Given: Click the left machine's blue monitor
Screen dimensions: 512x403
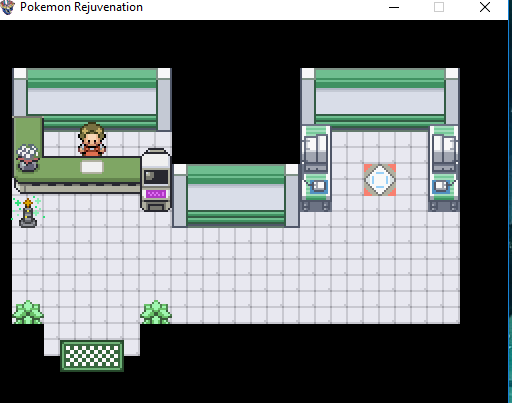Looking at the screenshot, I should [x=318, y=186].
